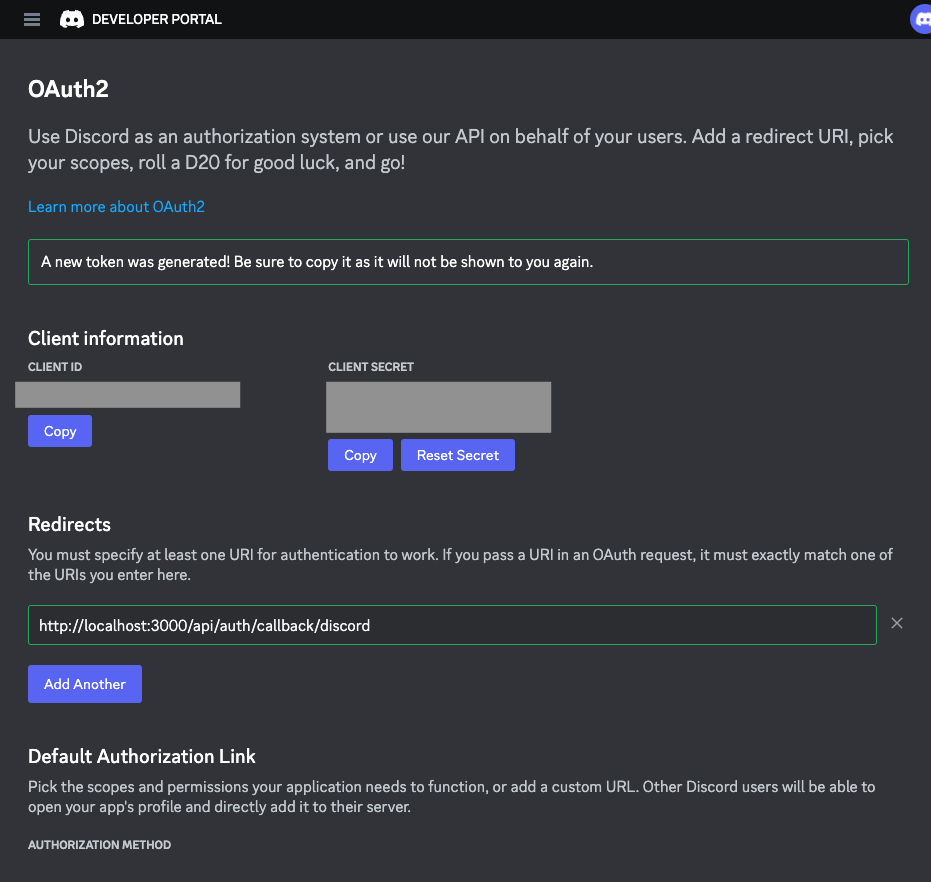The image size is (931, 882).
Task: Focus the redirect URI input field
Action: [x=452, y=625]
